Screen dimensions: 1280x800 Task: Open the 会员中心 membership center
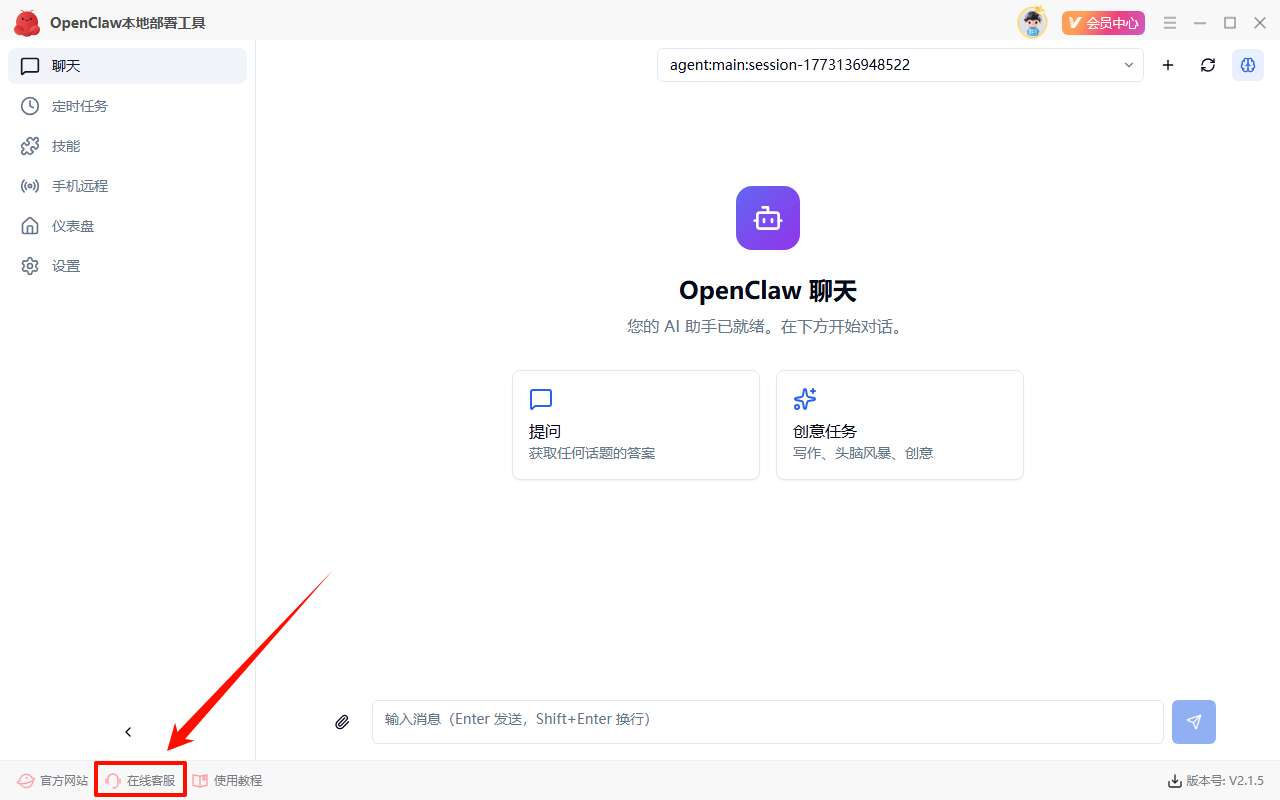coord(1103,22)
